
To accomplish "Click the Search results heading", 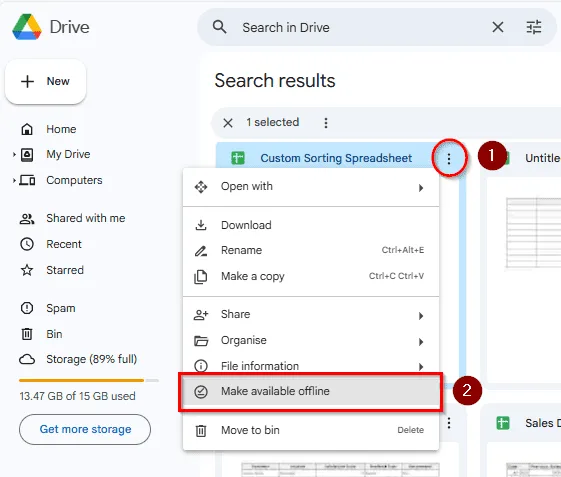I will click(275, 81).
